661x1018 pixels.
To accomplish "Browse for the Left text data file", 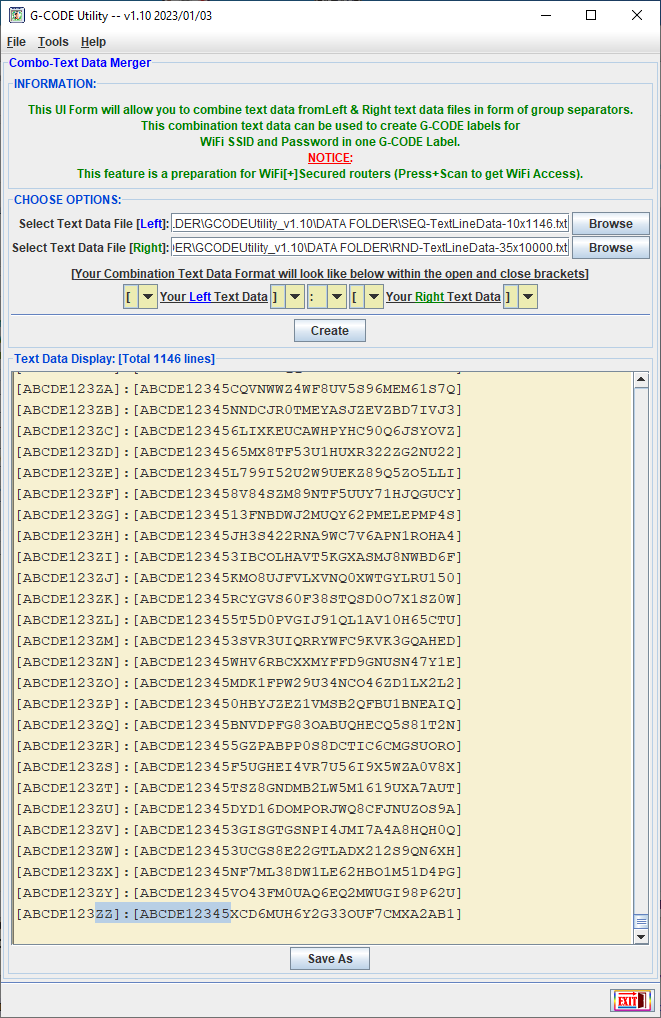I will 610,223.
